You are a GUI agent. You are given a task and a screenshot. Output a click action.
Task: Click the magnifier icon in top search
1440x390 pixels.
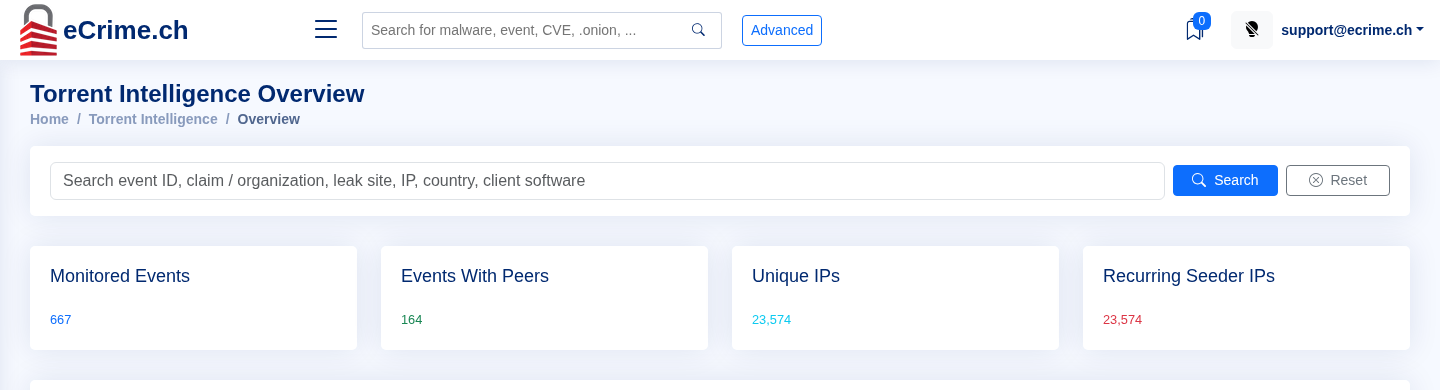click(x=698, y=30)
